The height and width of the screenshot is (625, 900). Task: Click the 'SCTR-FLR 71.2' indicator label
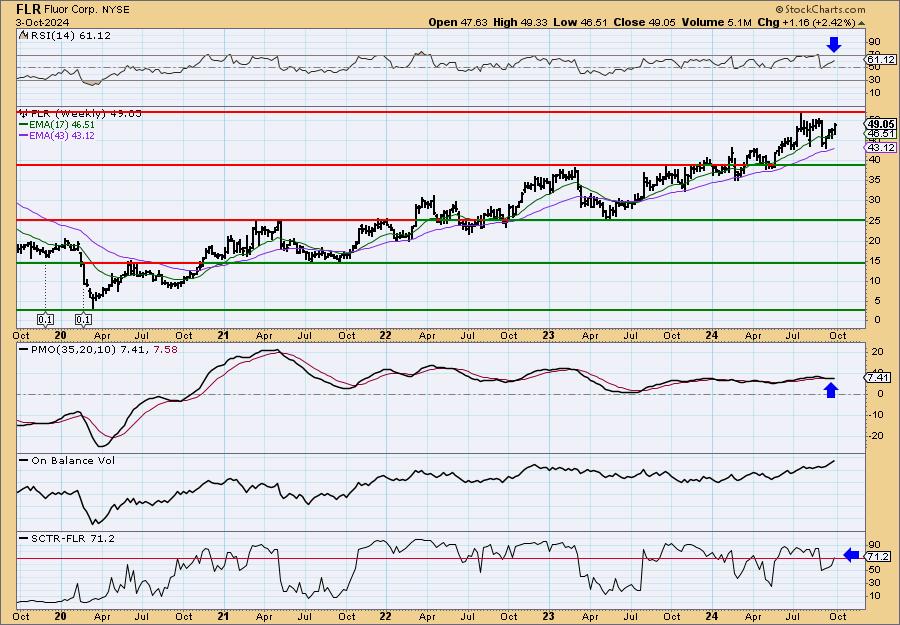(x=72, y=538)
